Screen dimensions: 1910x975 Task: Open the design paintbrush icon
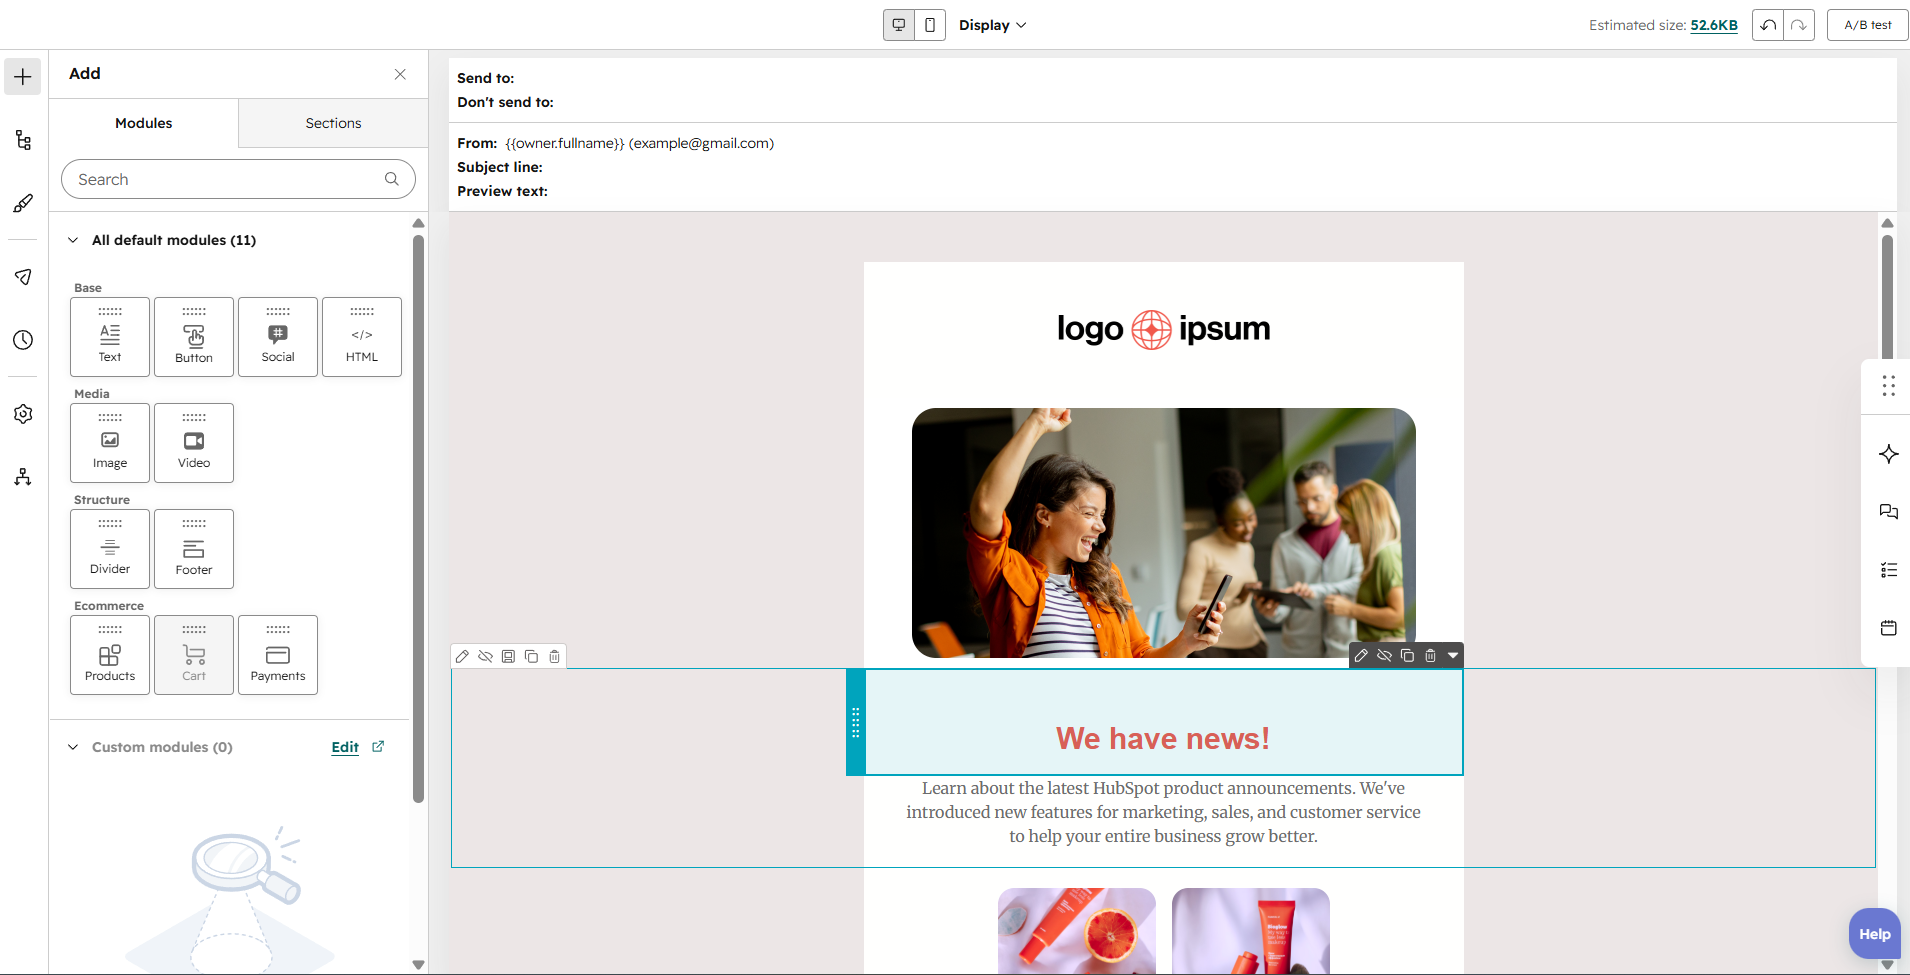coord(23,203)
